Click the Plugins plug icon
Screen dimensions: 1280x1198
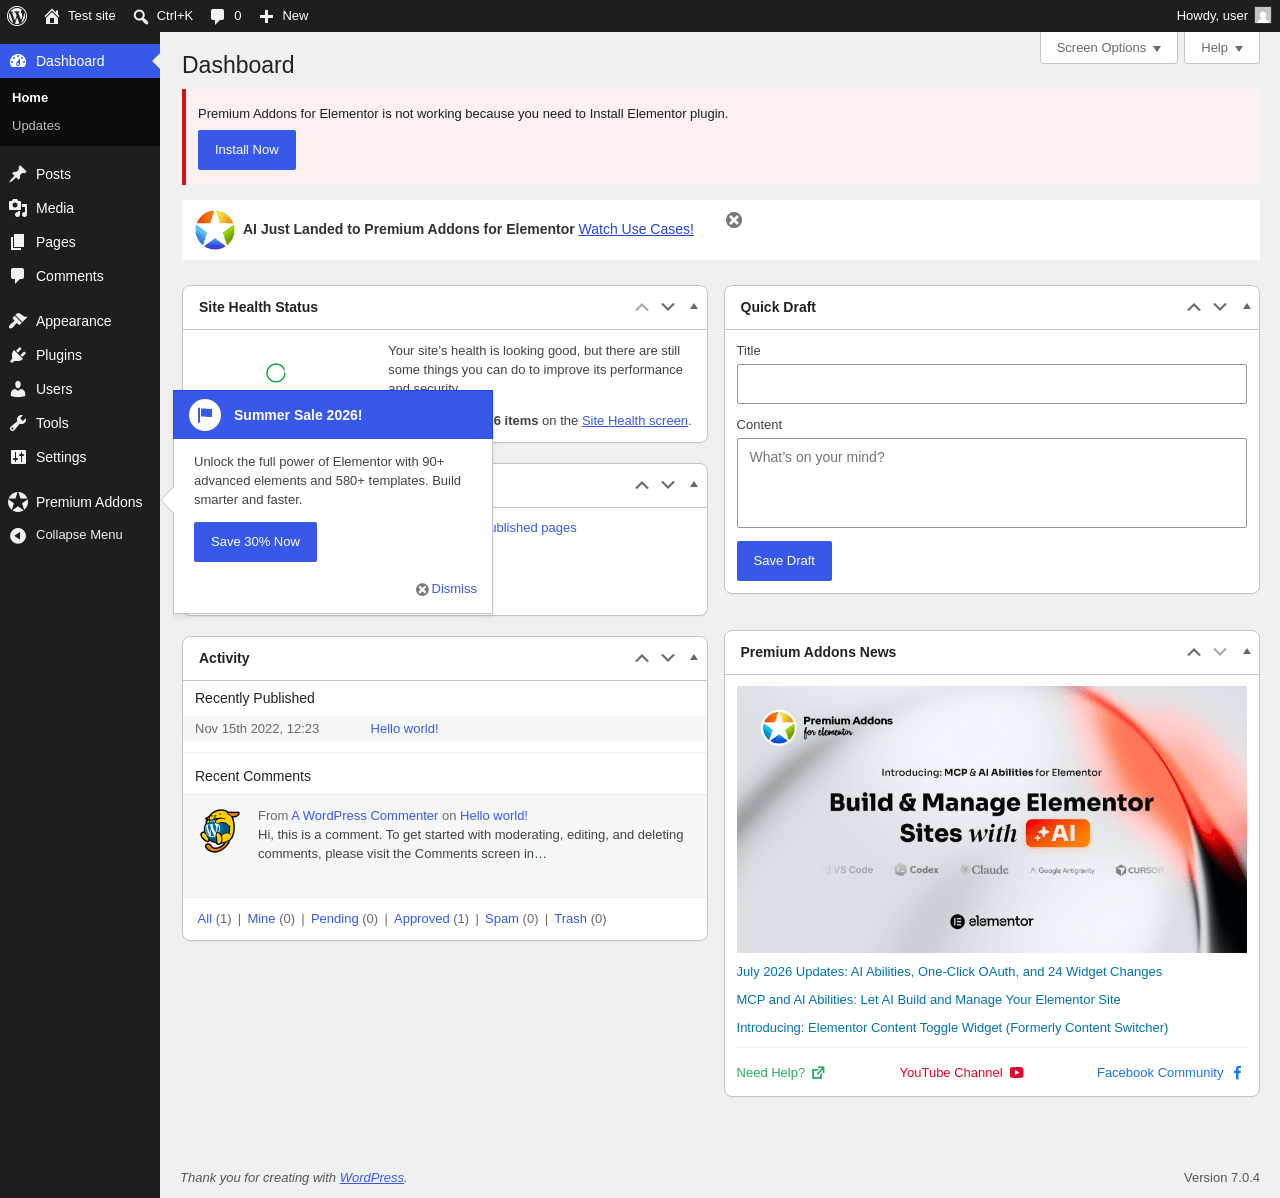18,355
